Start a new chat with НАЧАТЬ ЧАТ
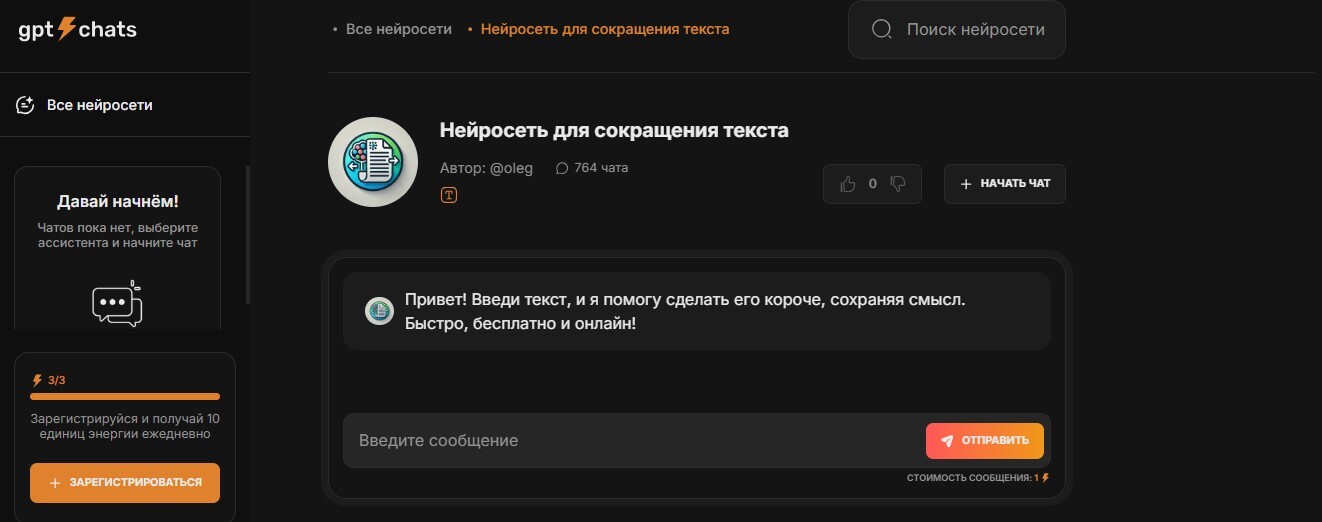This screenshot has height=522, width=1322. point(1005,184)
